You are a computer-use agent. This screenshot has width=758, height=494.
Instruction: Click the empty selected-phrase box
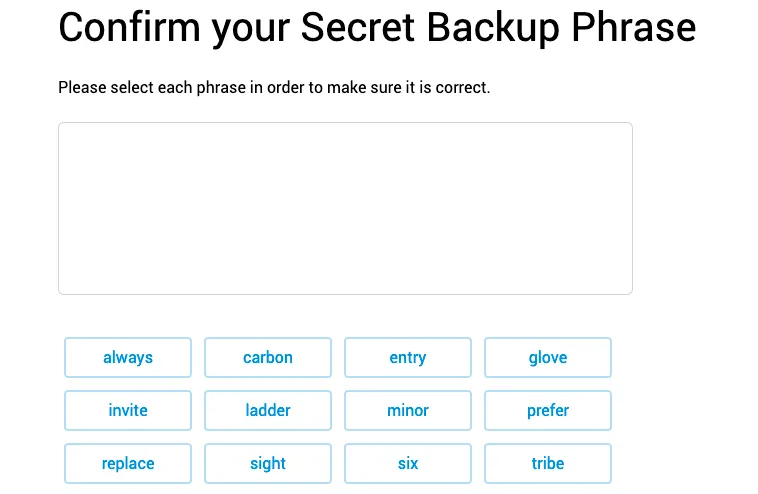345,208
